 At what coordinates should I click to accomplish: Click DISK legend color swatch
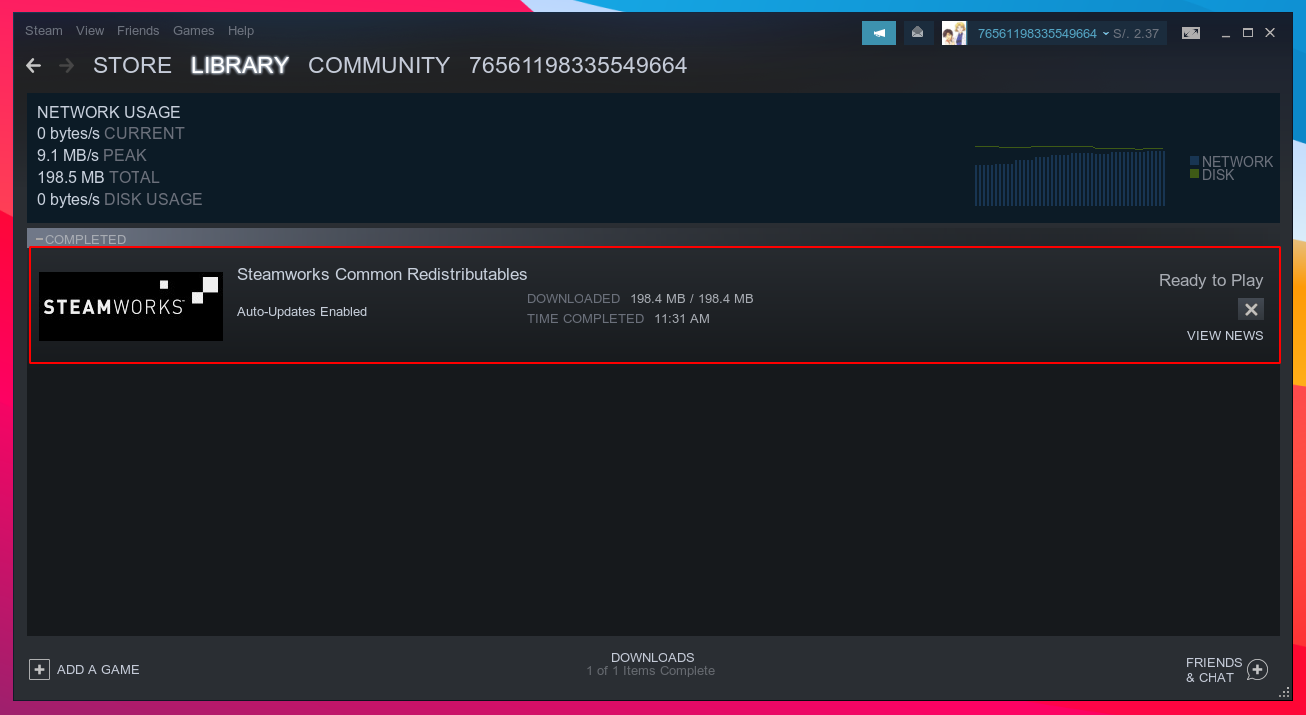pyautogui.click(x=1194, y=174)
